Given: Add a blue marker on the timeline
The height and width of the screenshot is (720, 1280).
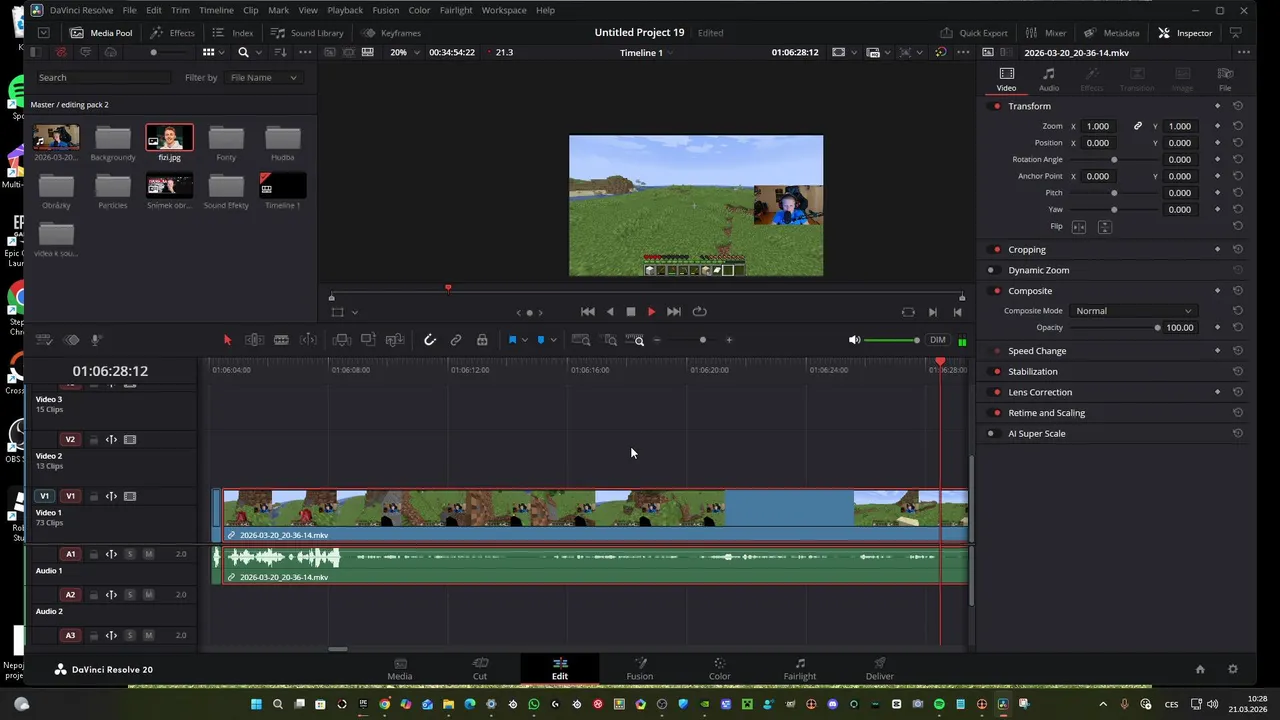Looking at the screenshot, I should pyautogui.click(x=541, y=340).
